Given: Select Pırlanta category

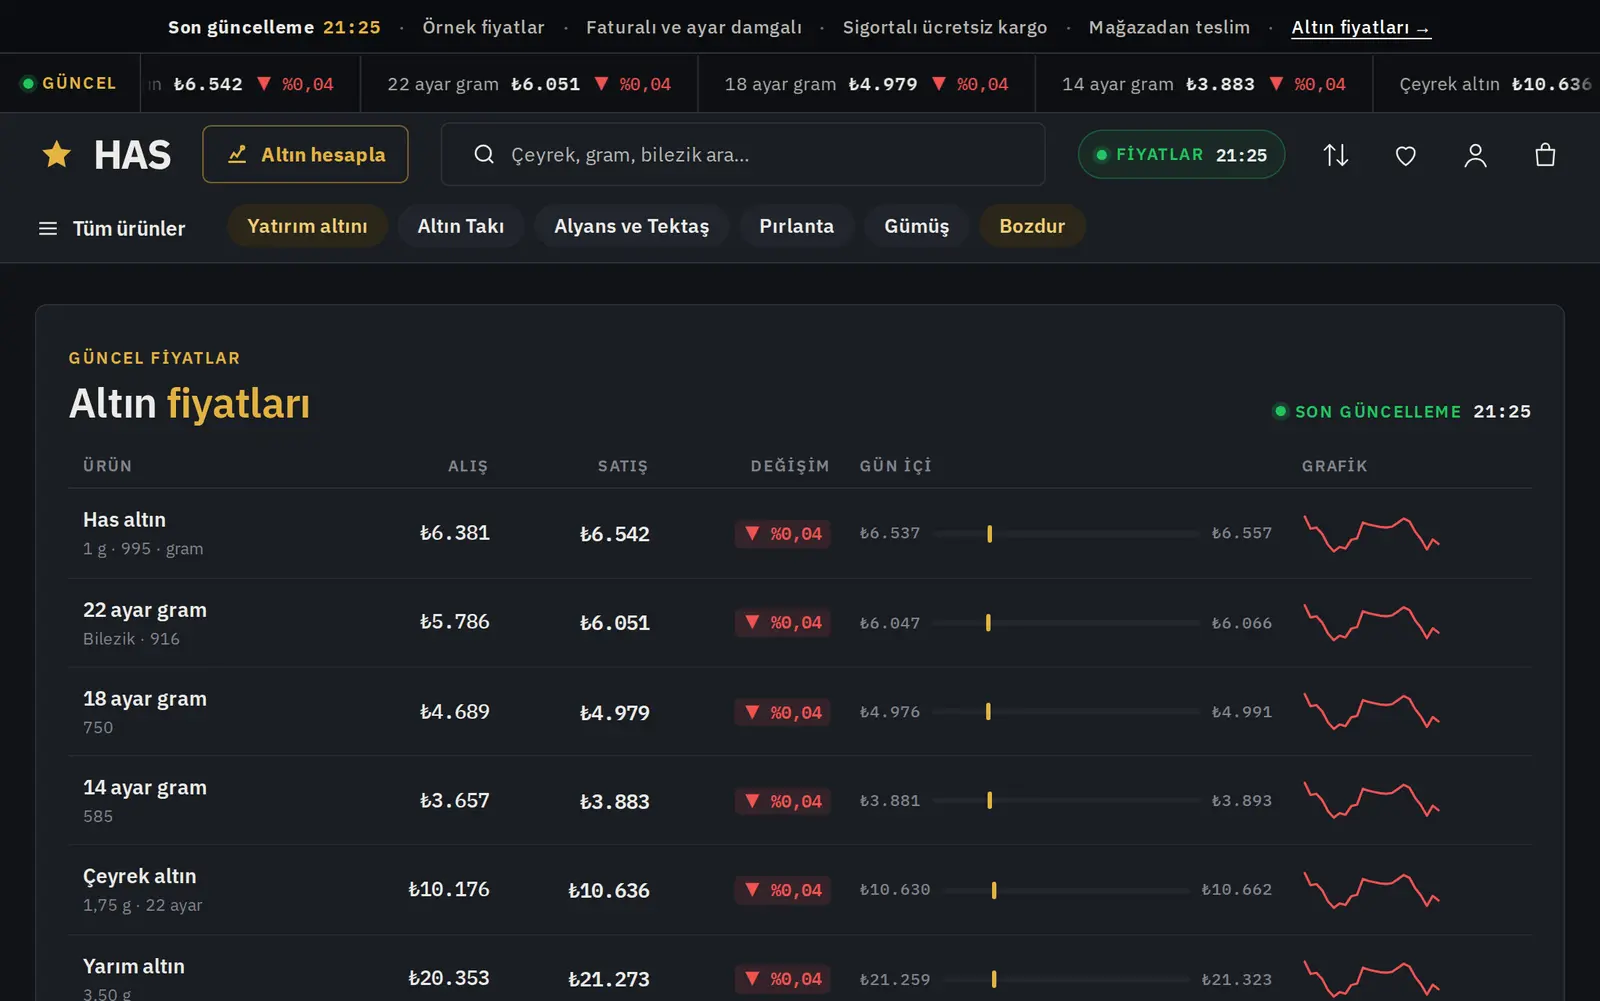Looking at the screenshot, I should pyautogui.click(x=796, y=226).
